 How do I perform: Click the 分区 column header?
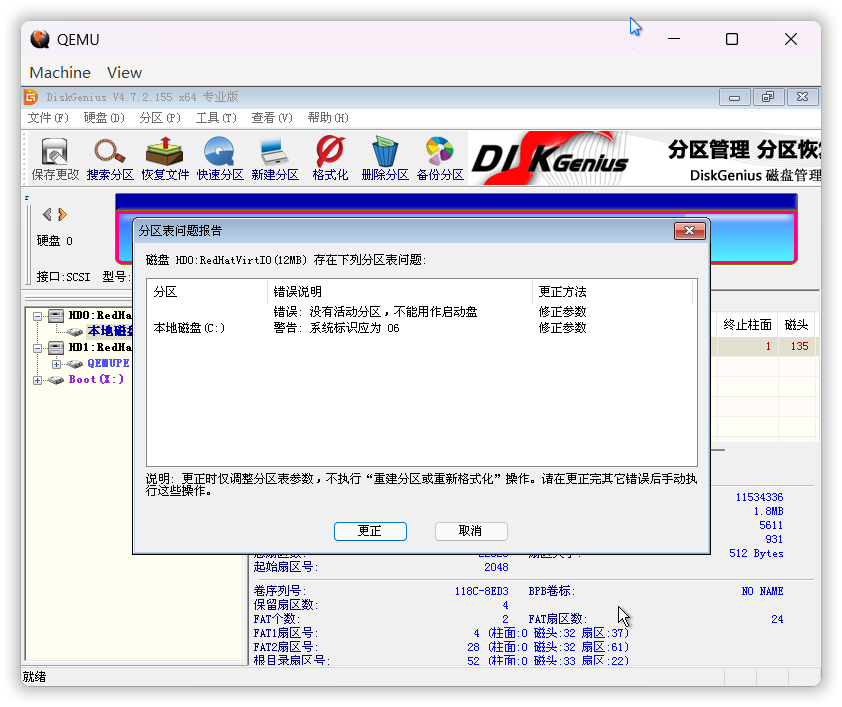(207, 291)
